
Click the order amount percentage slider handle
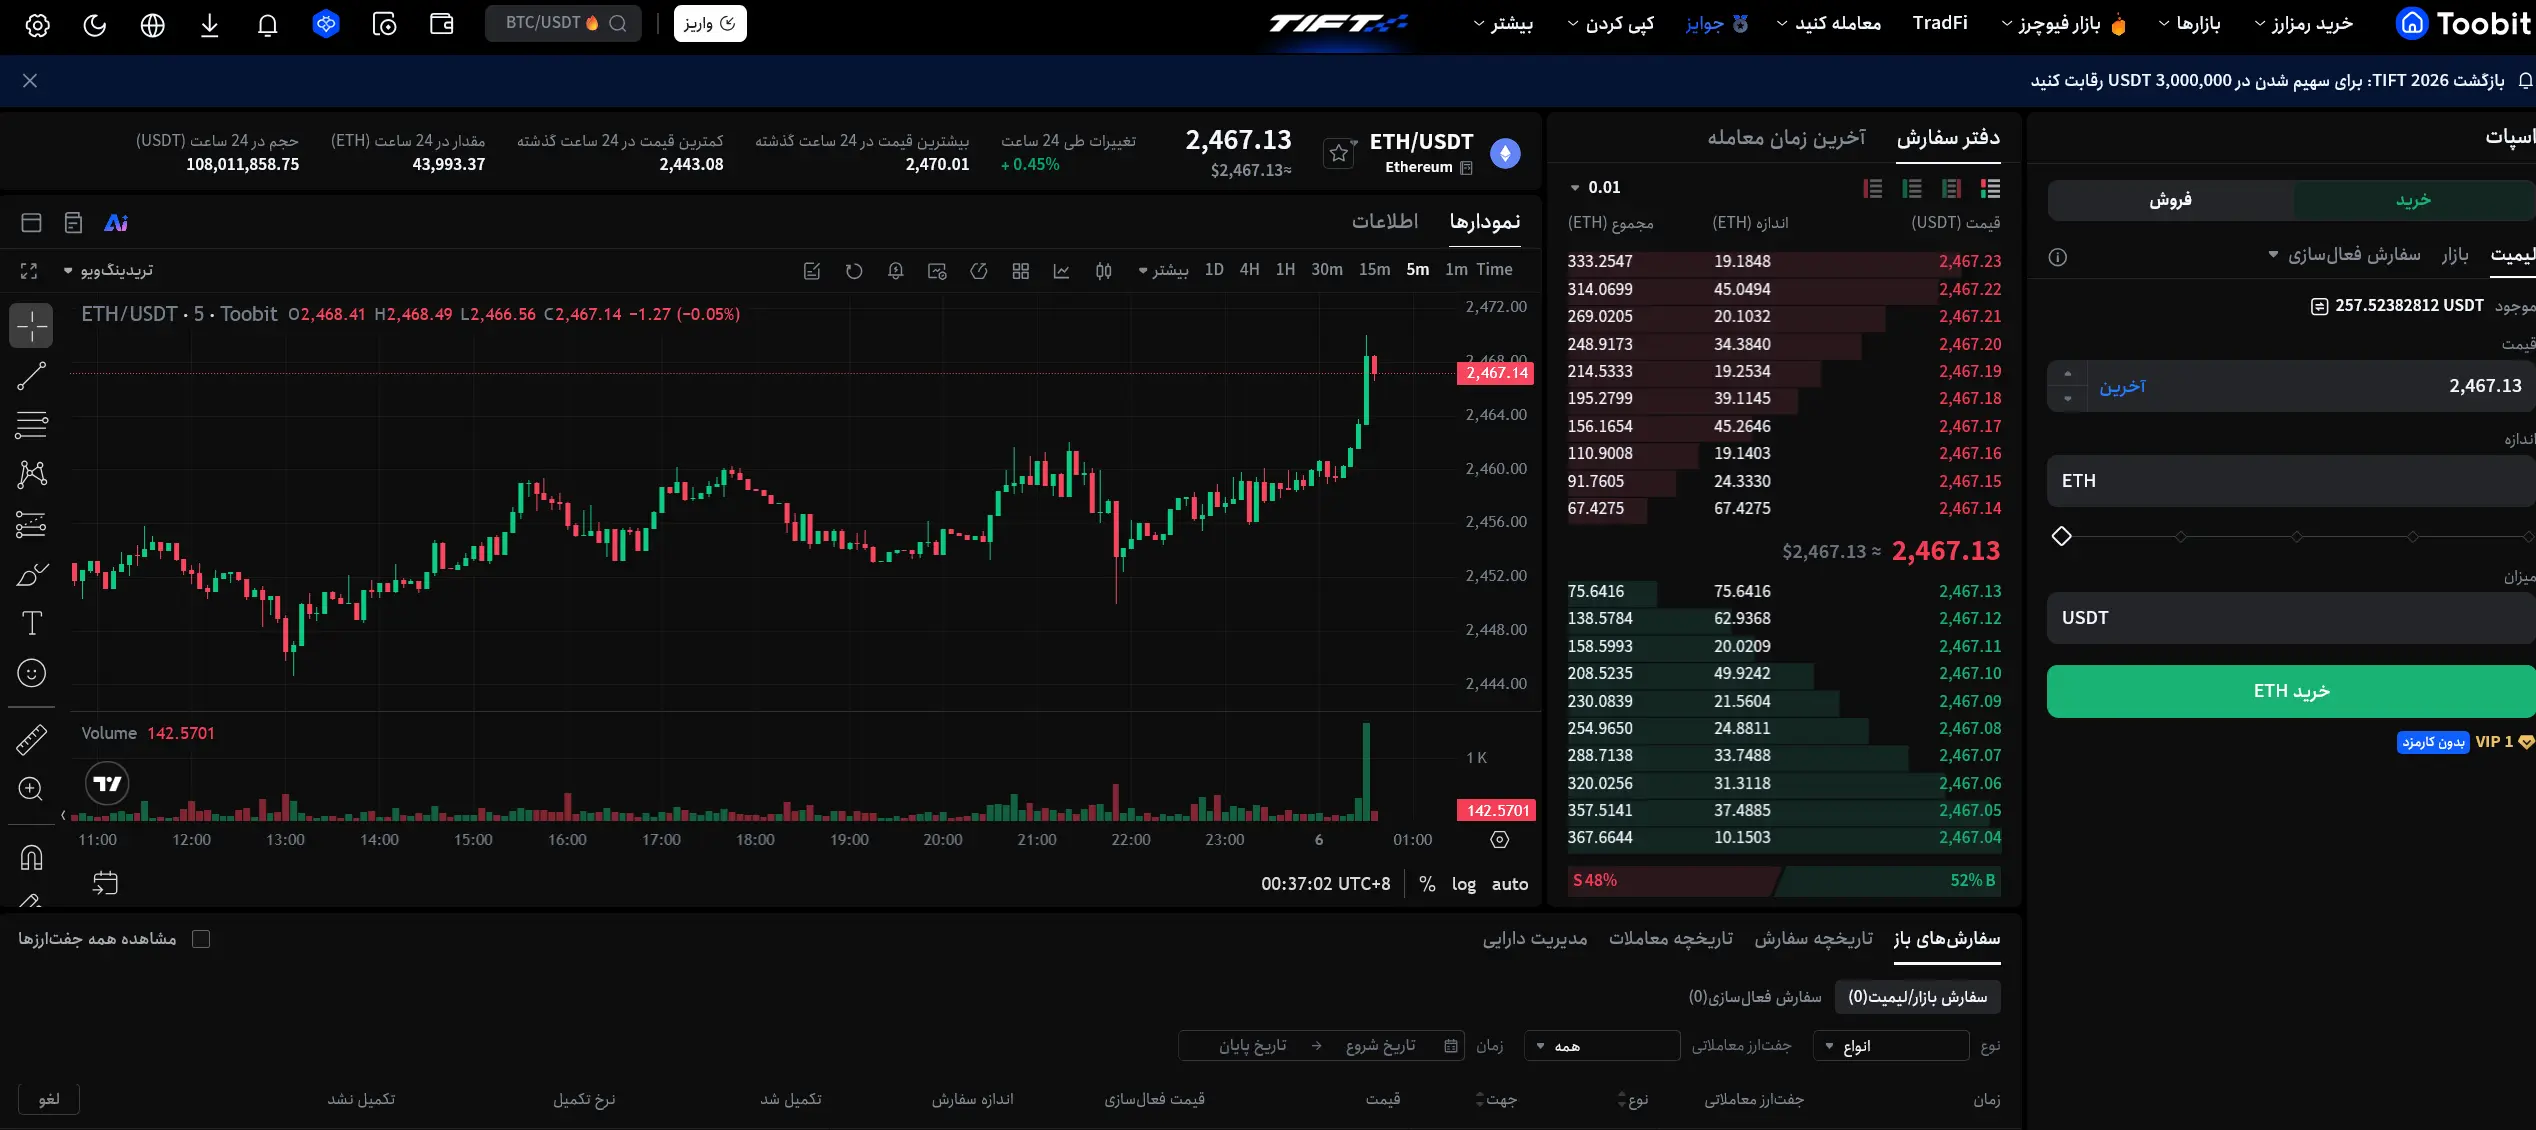click(x=2061, y=536)
